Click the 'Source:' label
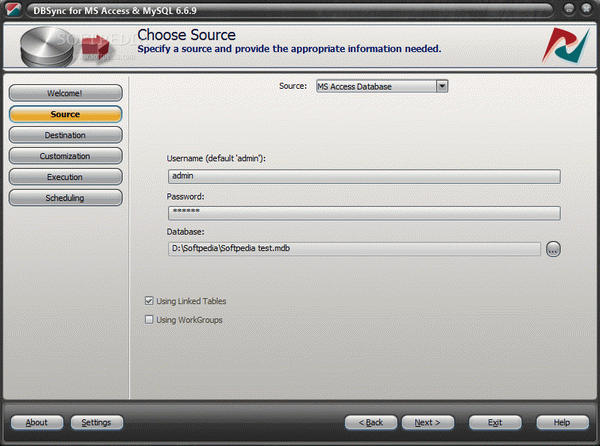The width and height of the screenshot is (600, 446). (x=293, y=86)
